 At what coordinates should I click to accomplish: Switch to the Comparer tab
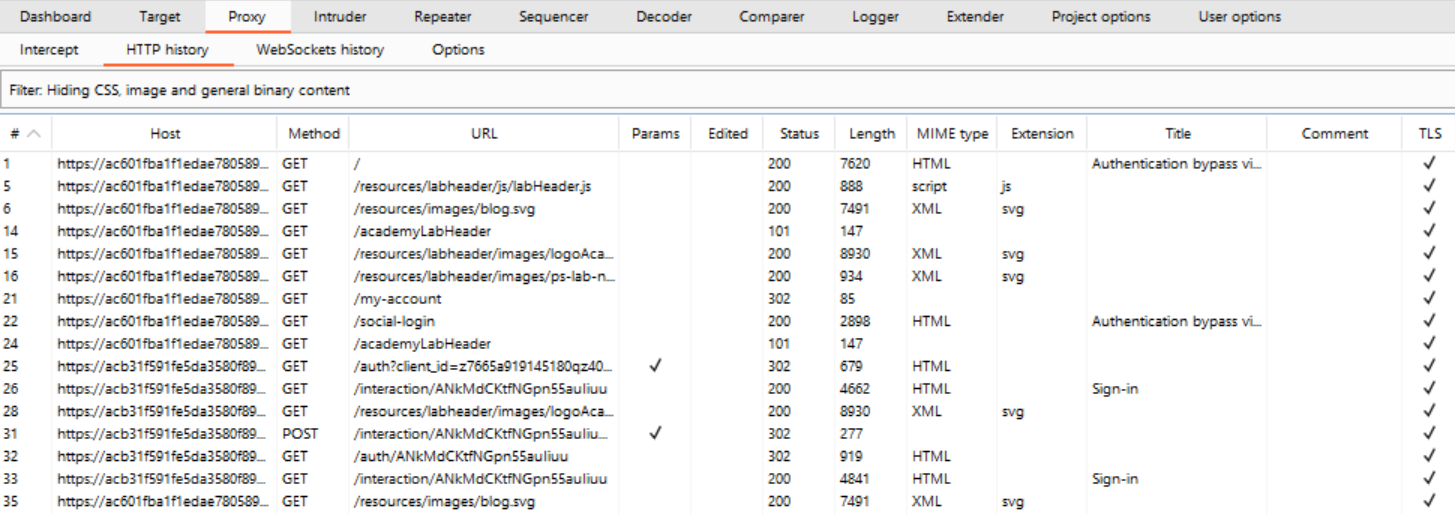(x=772, y=17)
